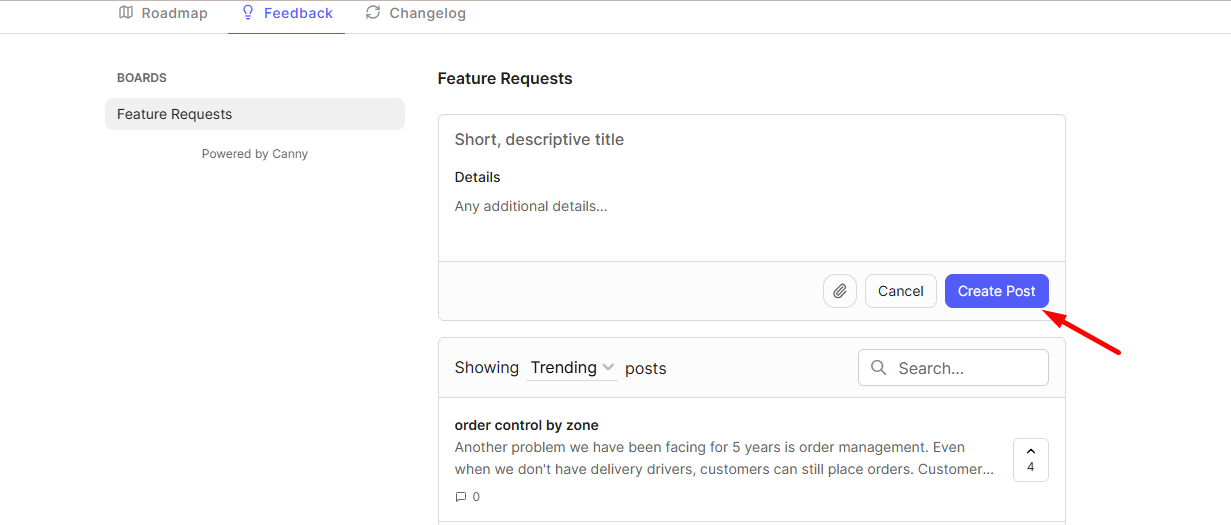The image size is (1231, 525).
Task: Open the Trending sort dropdown
Action: (572, 368)
